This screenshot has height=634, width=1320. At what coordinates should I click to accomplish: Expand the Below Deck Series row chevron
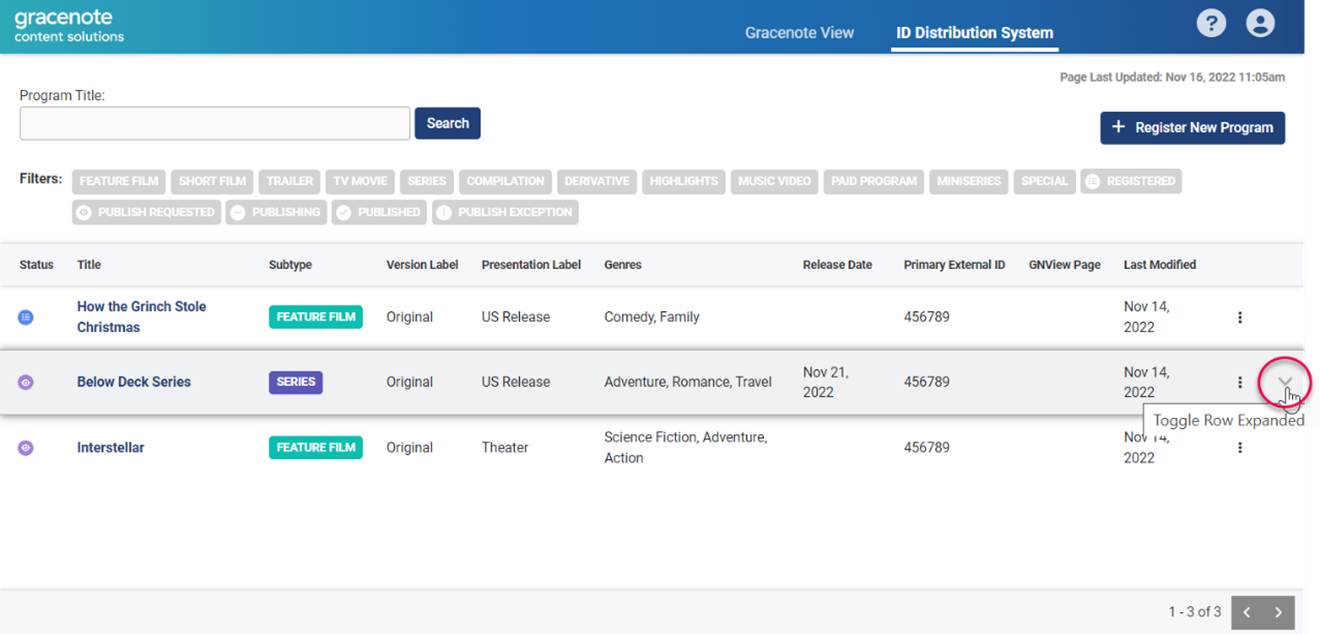tap(1285, 381)
